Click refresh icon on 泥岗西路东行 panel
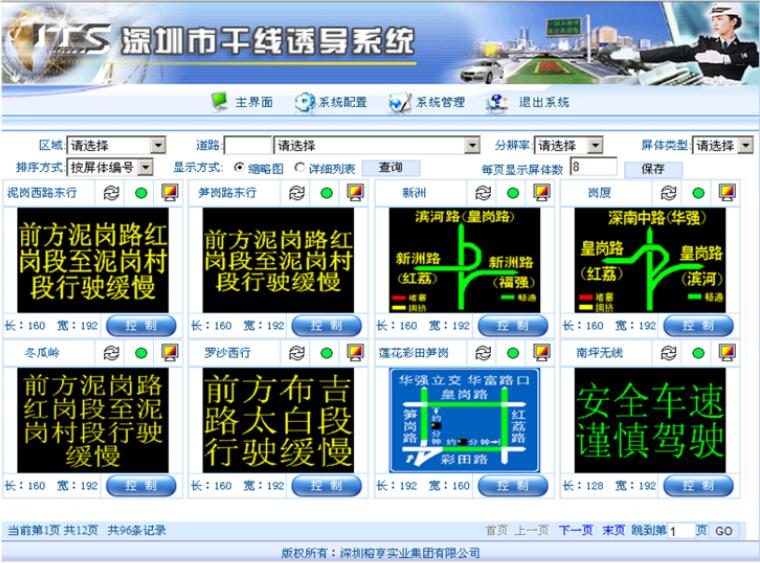This screenshot has width=760, height=563. pyautogui.click(x=111, y=193)
